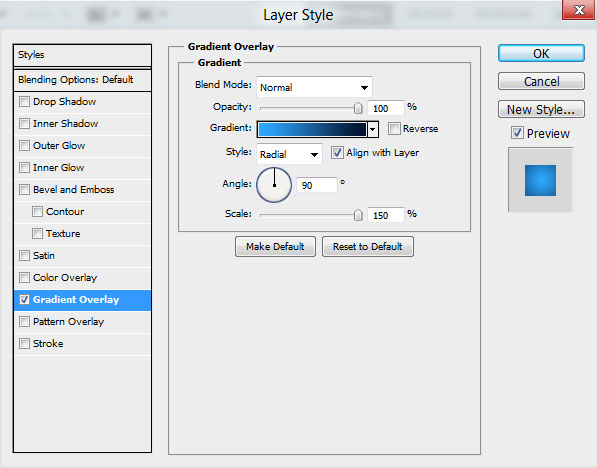Click the New Style... button

tap(541, 109)
